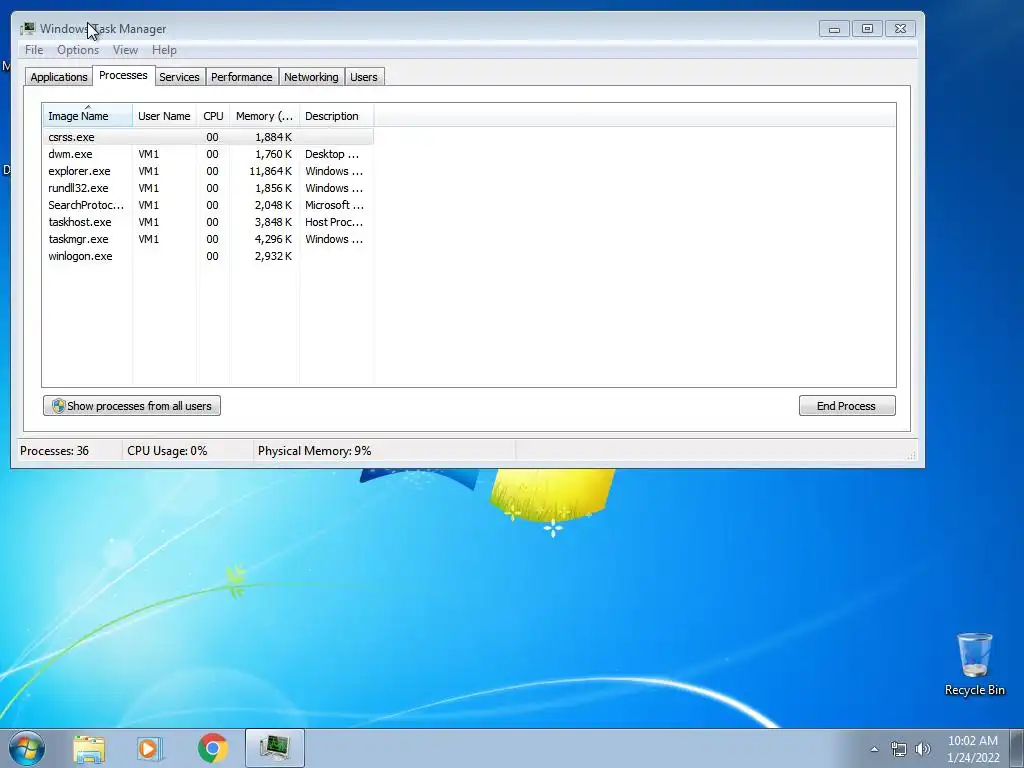Minimize the Task Manager window
The image size is (1024, 768).
click(834, 29)
